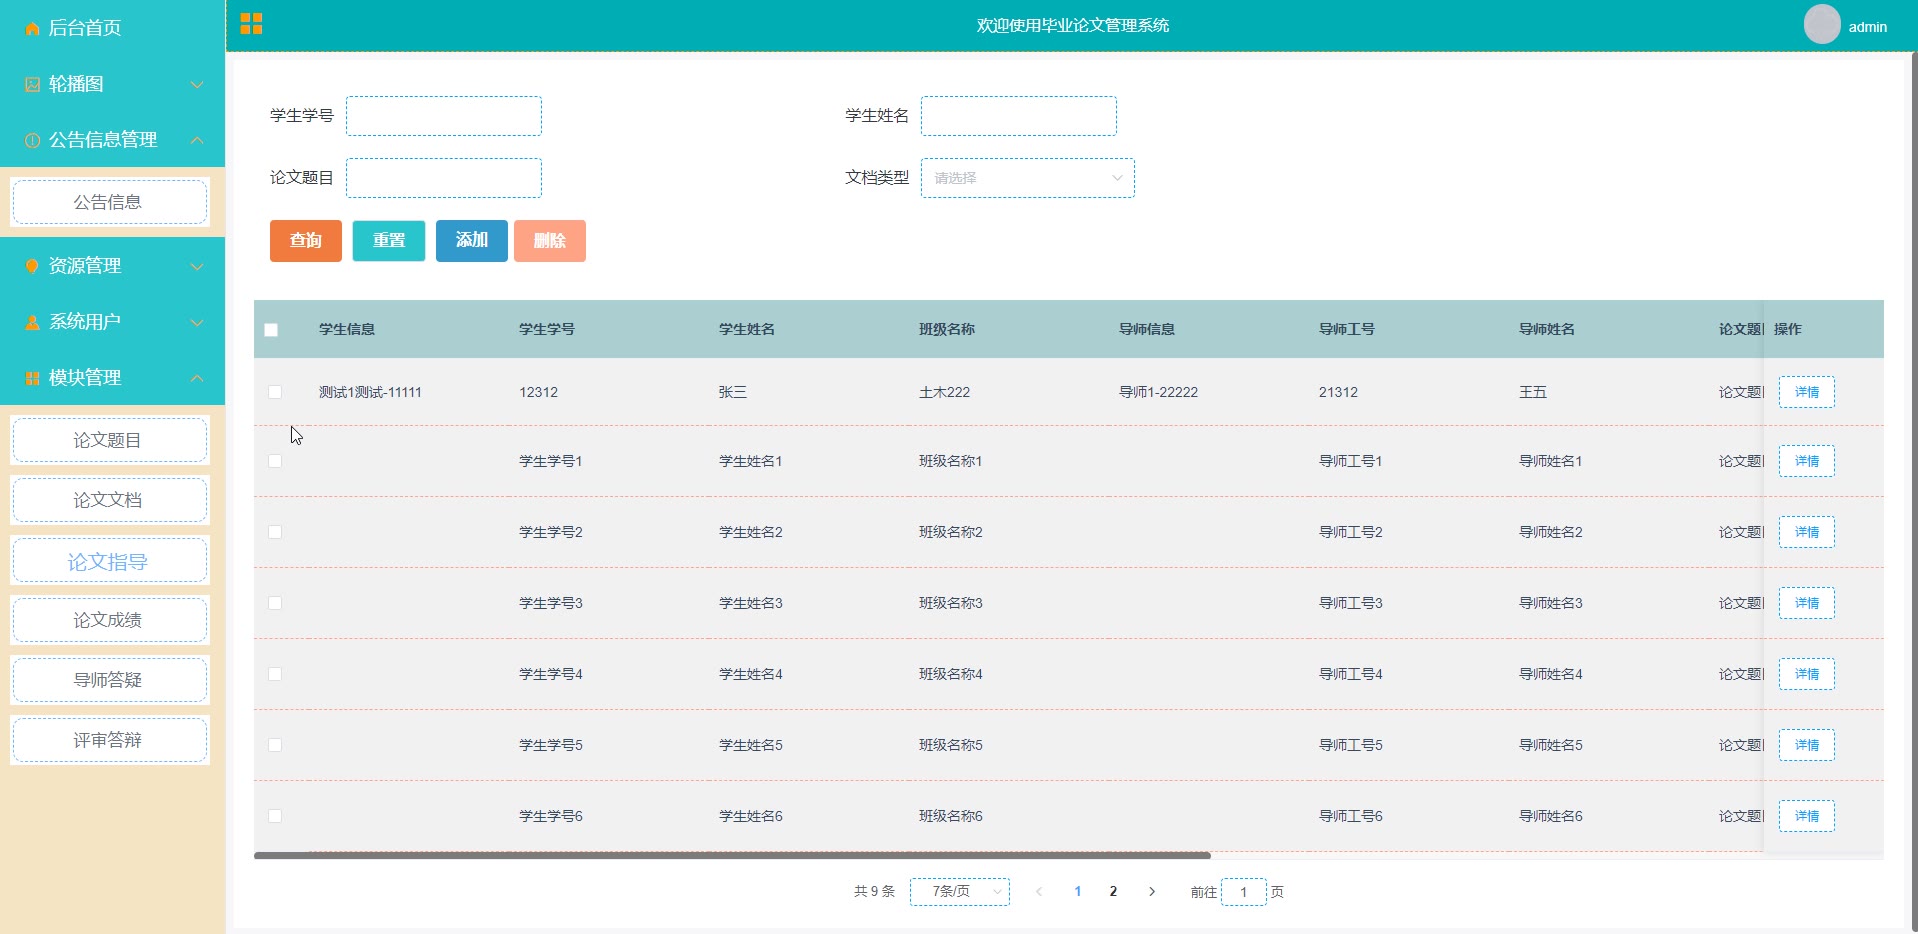Open the admin avatar in top right
The image size is (1918, 934).
[1821, 25]
